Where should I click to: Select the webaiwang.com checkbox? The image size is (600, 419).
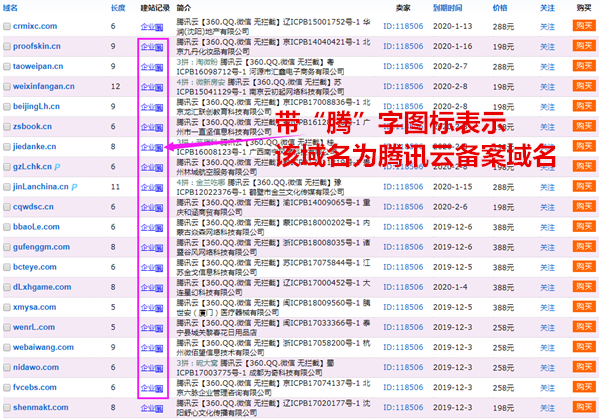click(7, 347)
